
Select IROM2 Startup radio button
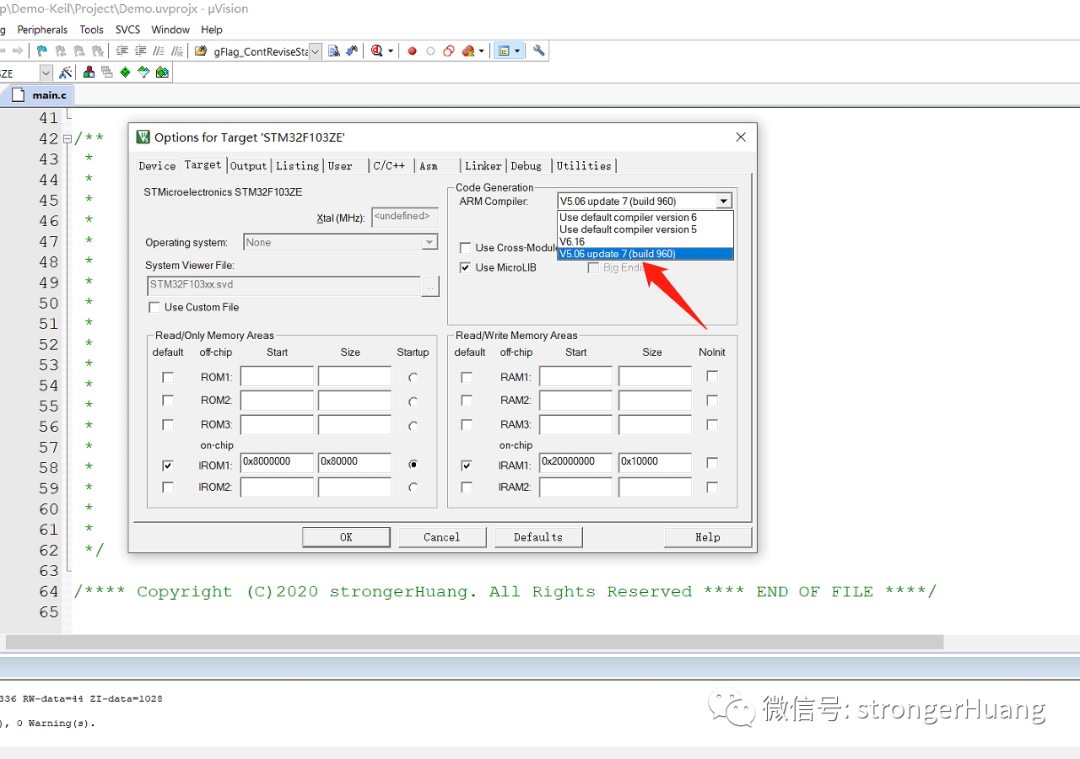[x=413, y=487]
